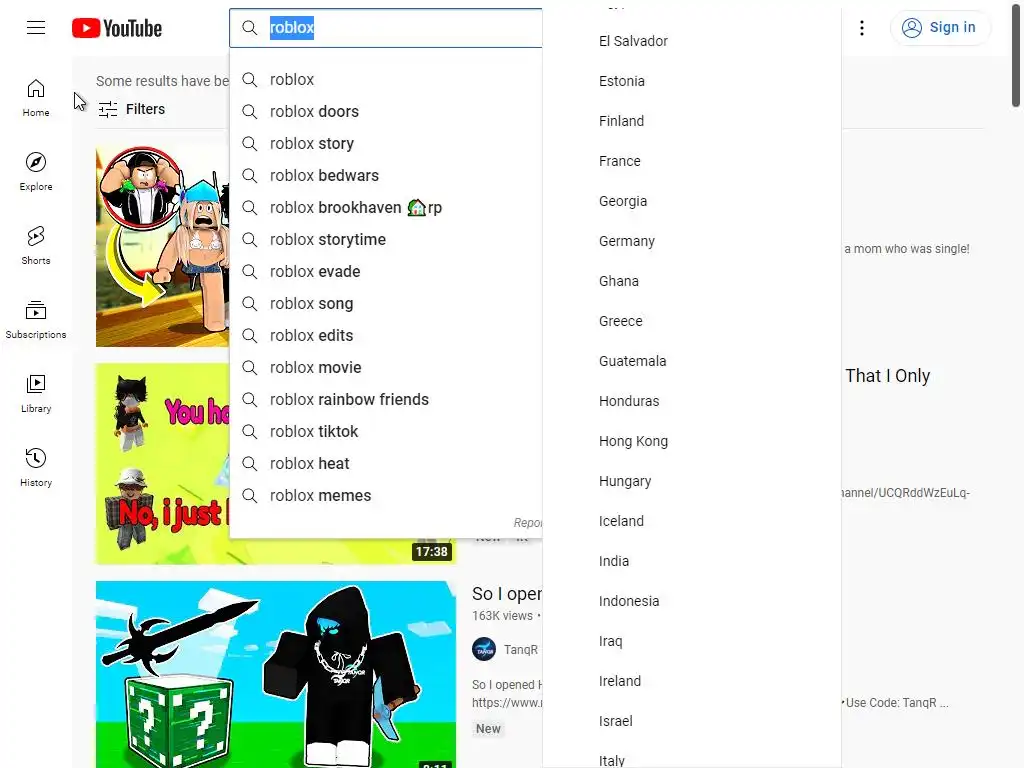This screenshot has height=768, width=1024.
Task: Click the search magnifier in search box
Action: (249, 27)
